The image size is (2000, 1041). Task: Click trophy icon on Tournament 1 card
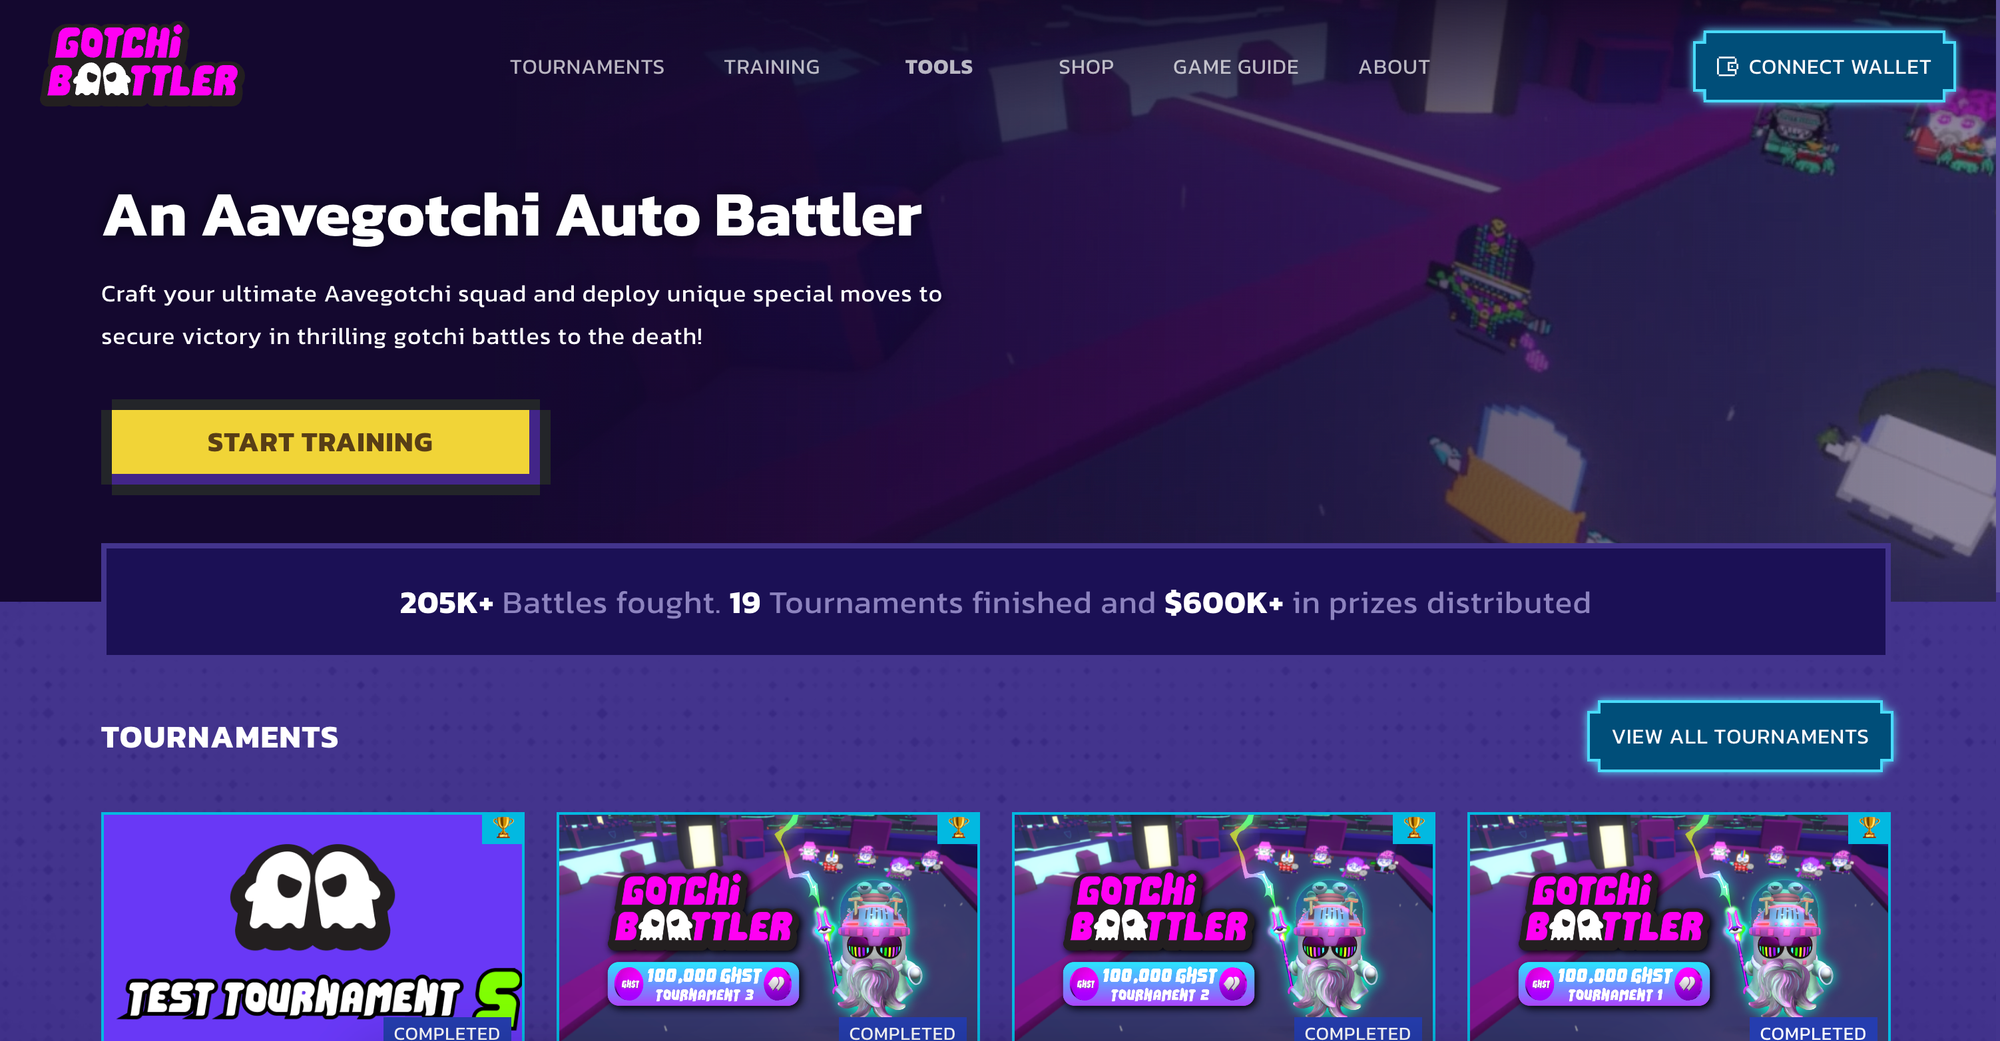pos(1869,827)
